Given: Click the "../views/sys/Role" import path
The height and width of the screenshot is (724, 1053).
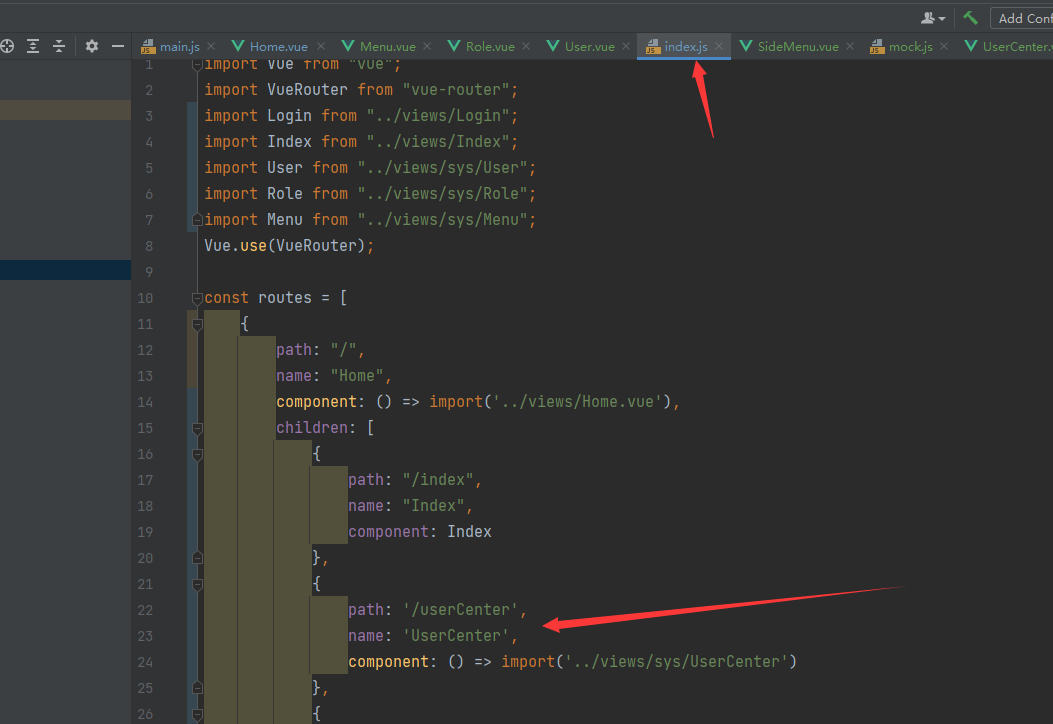Looking at the screenshot, I should 443,193.
